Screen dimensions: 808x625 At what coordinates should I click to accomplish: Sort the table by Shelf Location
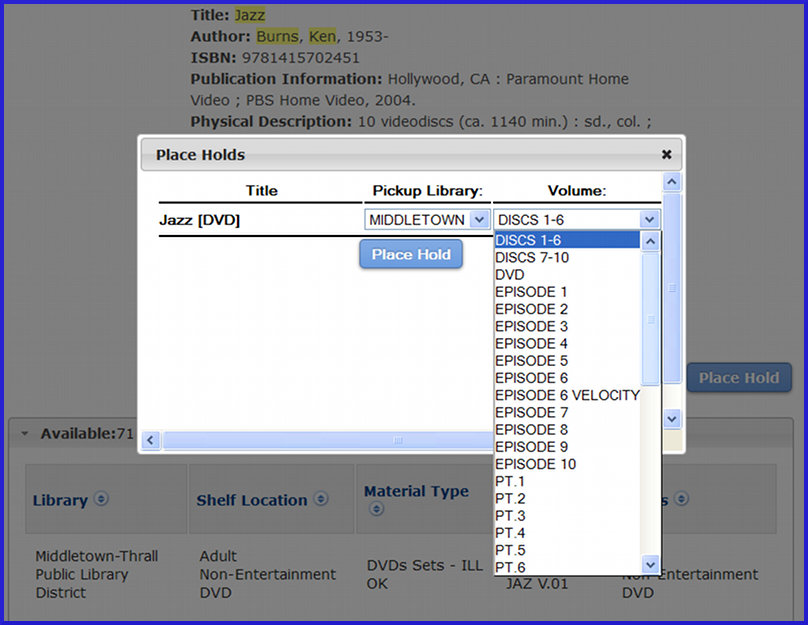pos(251,500)
